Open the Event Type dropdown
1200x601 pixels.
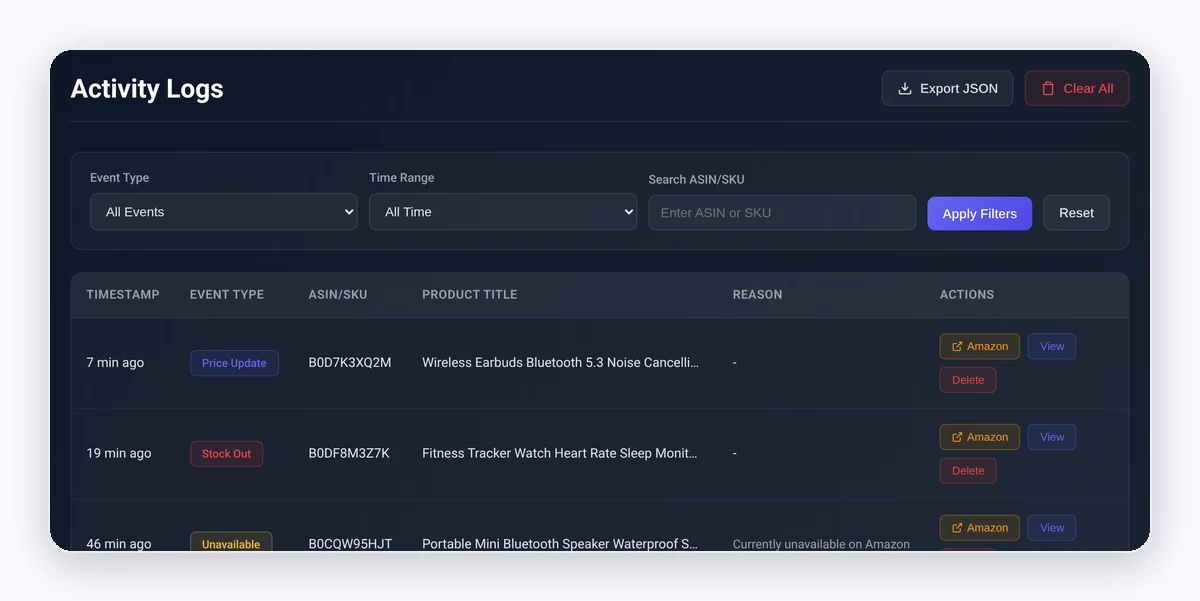[x=224, y=212]
